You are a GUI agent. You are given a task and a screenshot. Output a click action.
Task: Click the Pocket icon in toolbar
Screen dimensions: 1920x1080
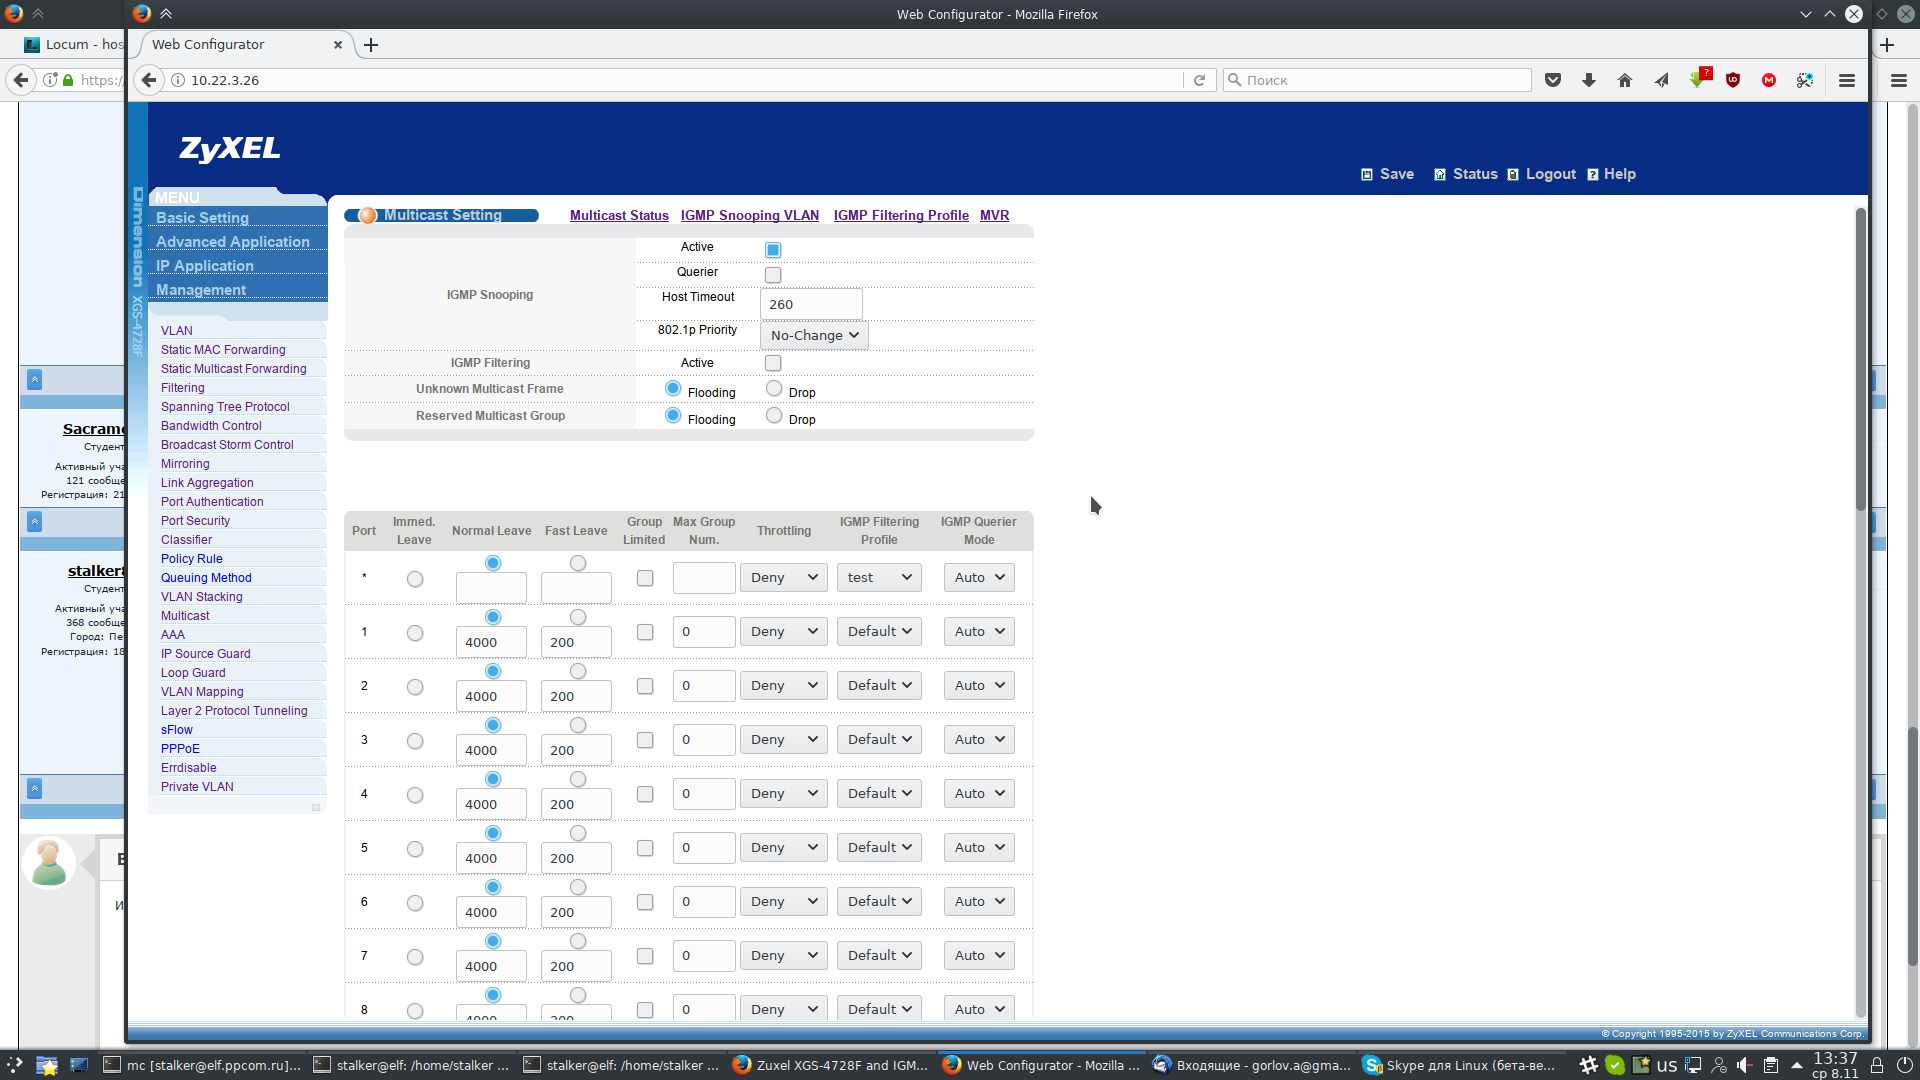(x=1553, y=80)
